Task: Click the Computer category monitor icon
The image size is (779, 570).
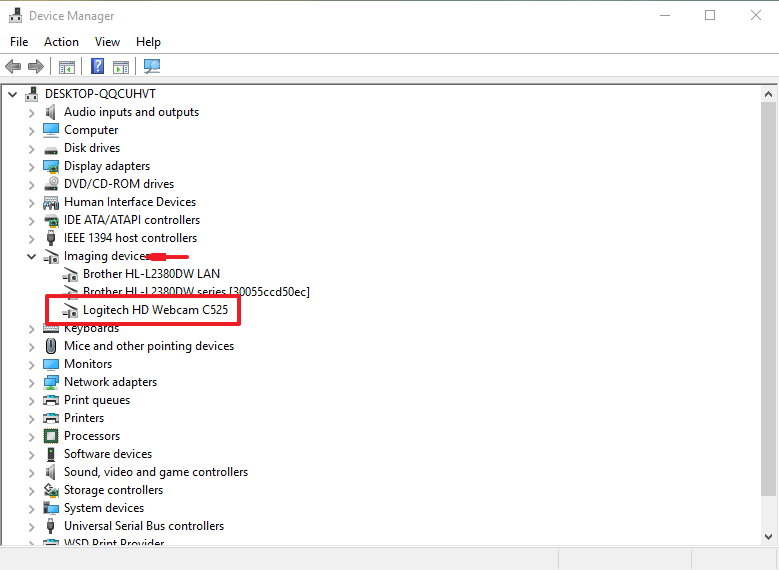Action: click(x=51, y=130)
